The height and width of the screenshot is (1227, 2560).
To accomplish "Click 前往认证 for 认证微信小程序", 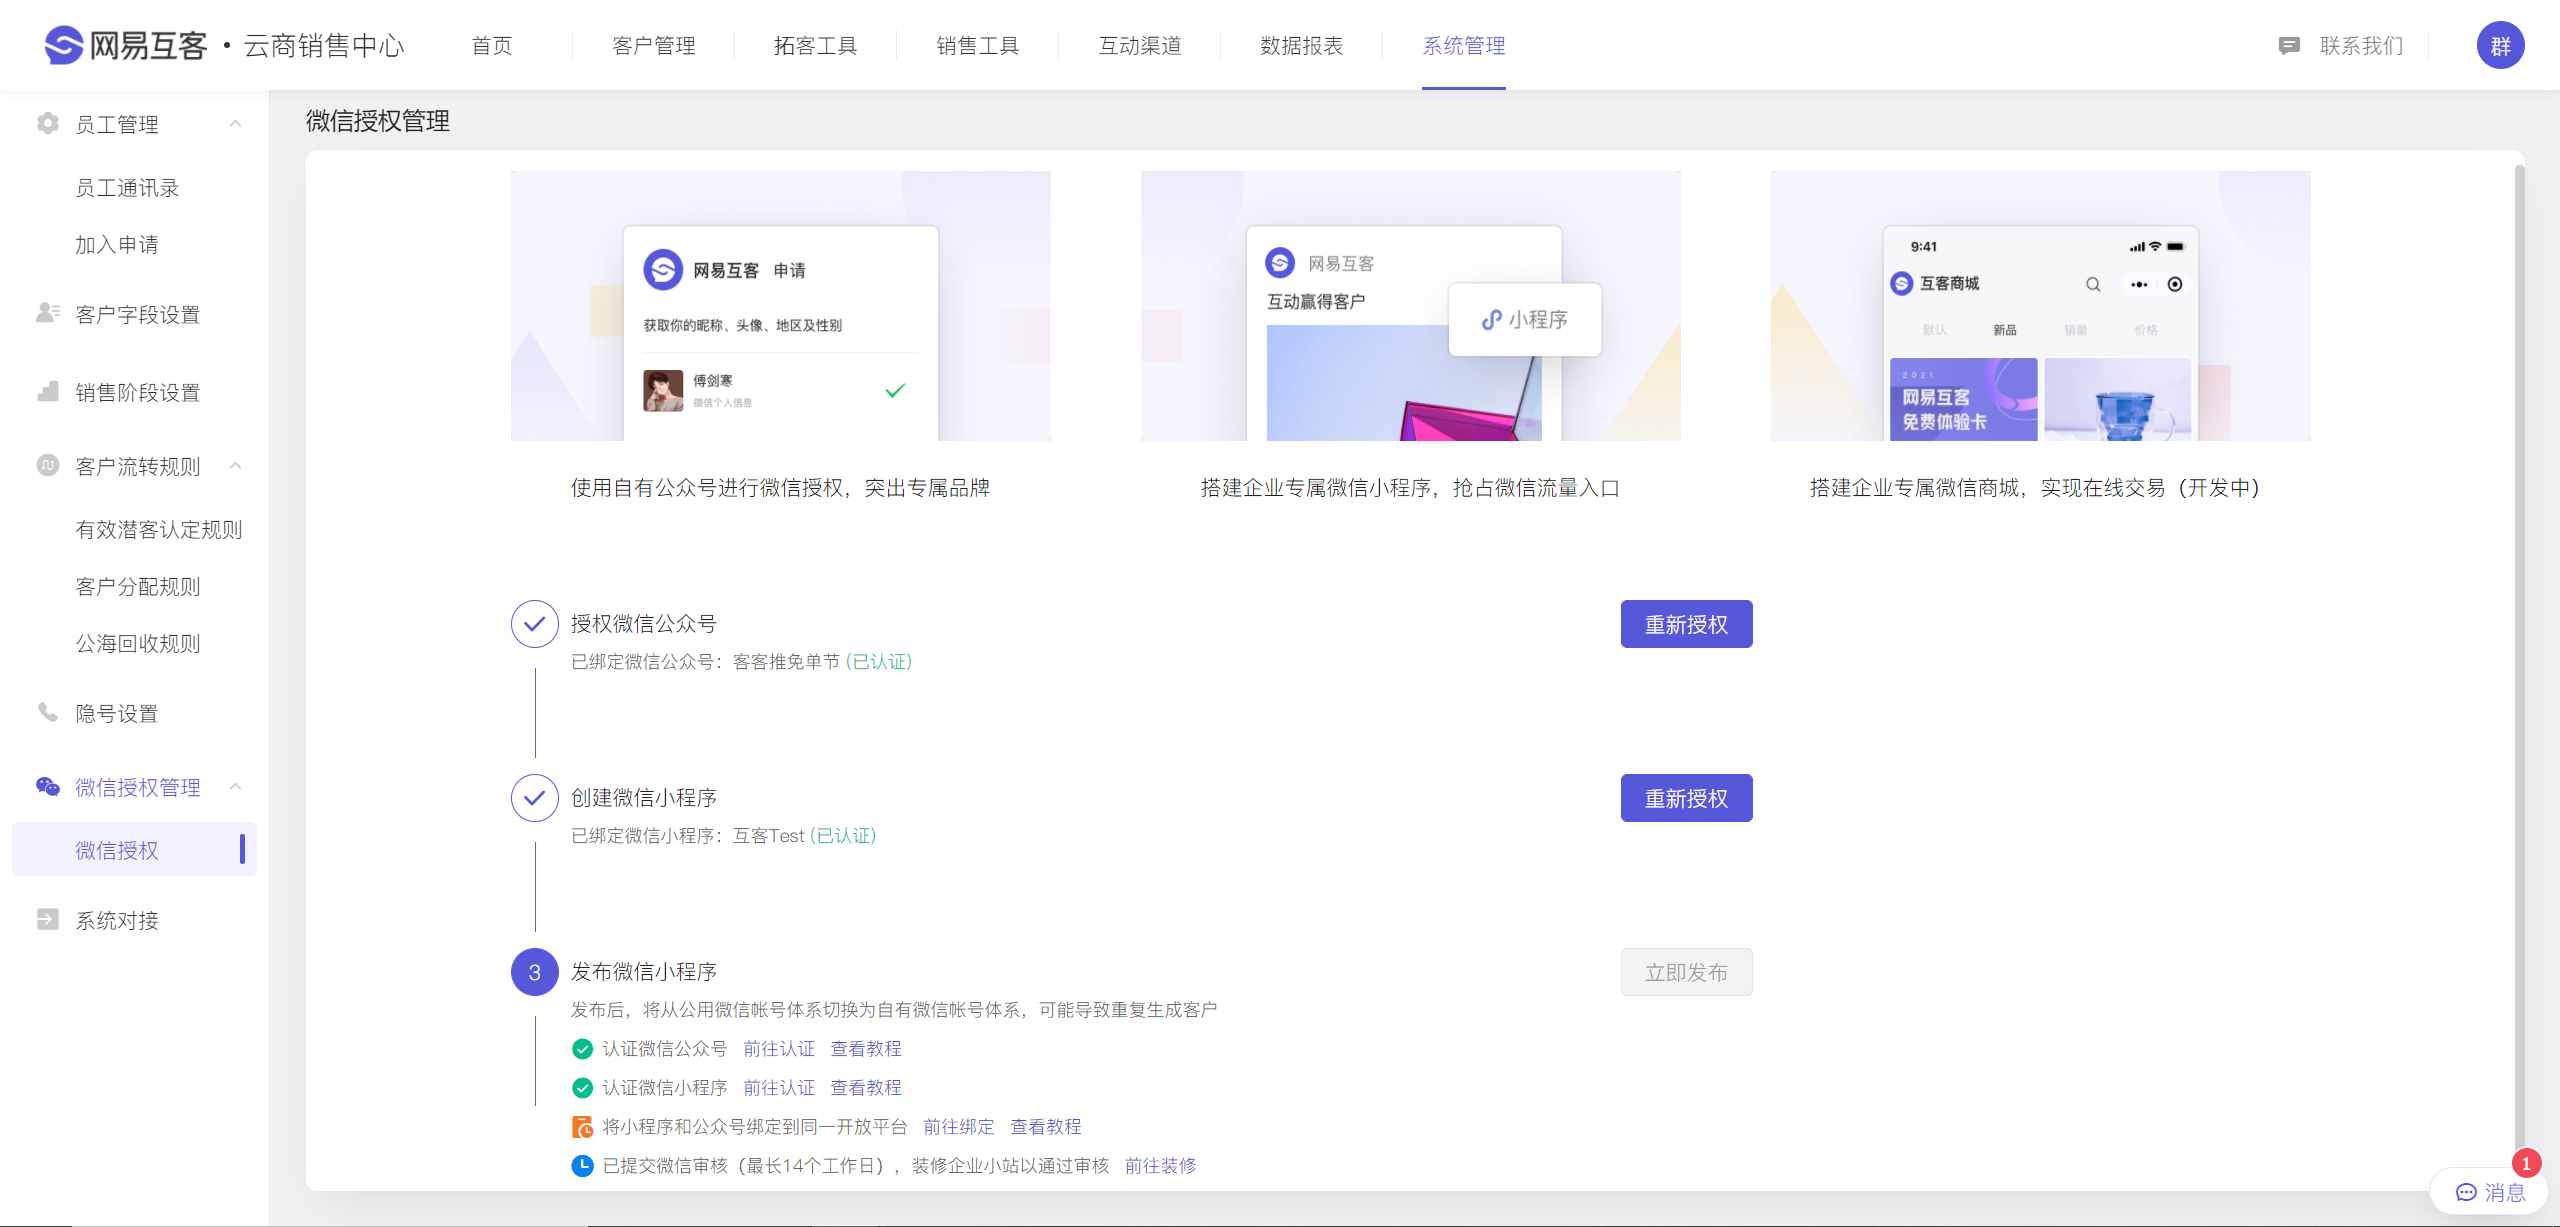I will (x=779, y=1088).
